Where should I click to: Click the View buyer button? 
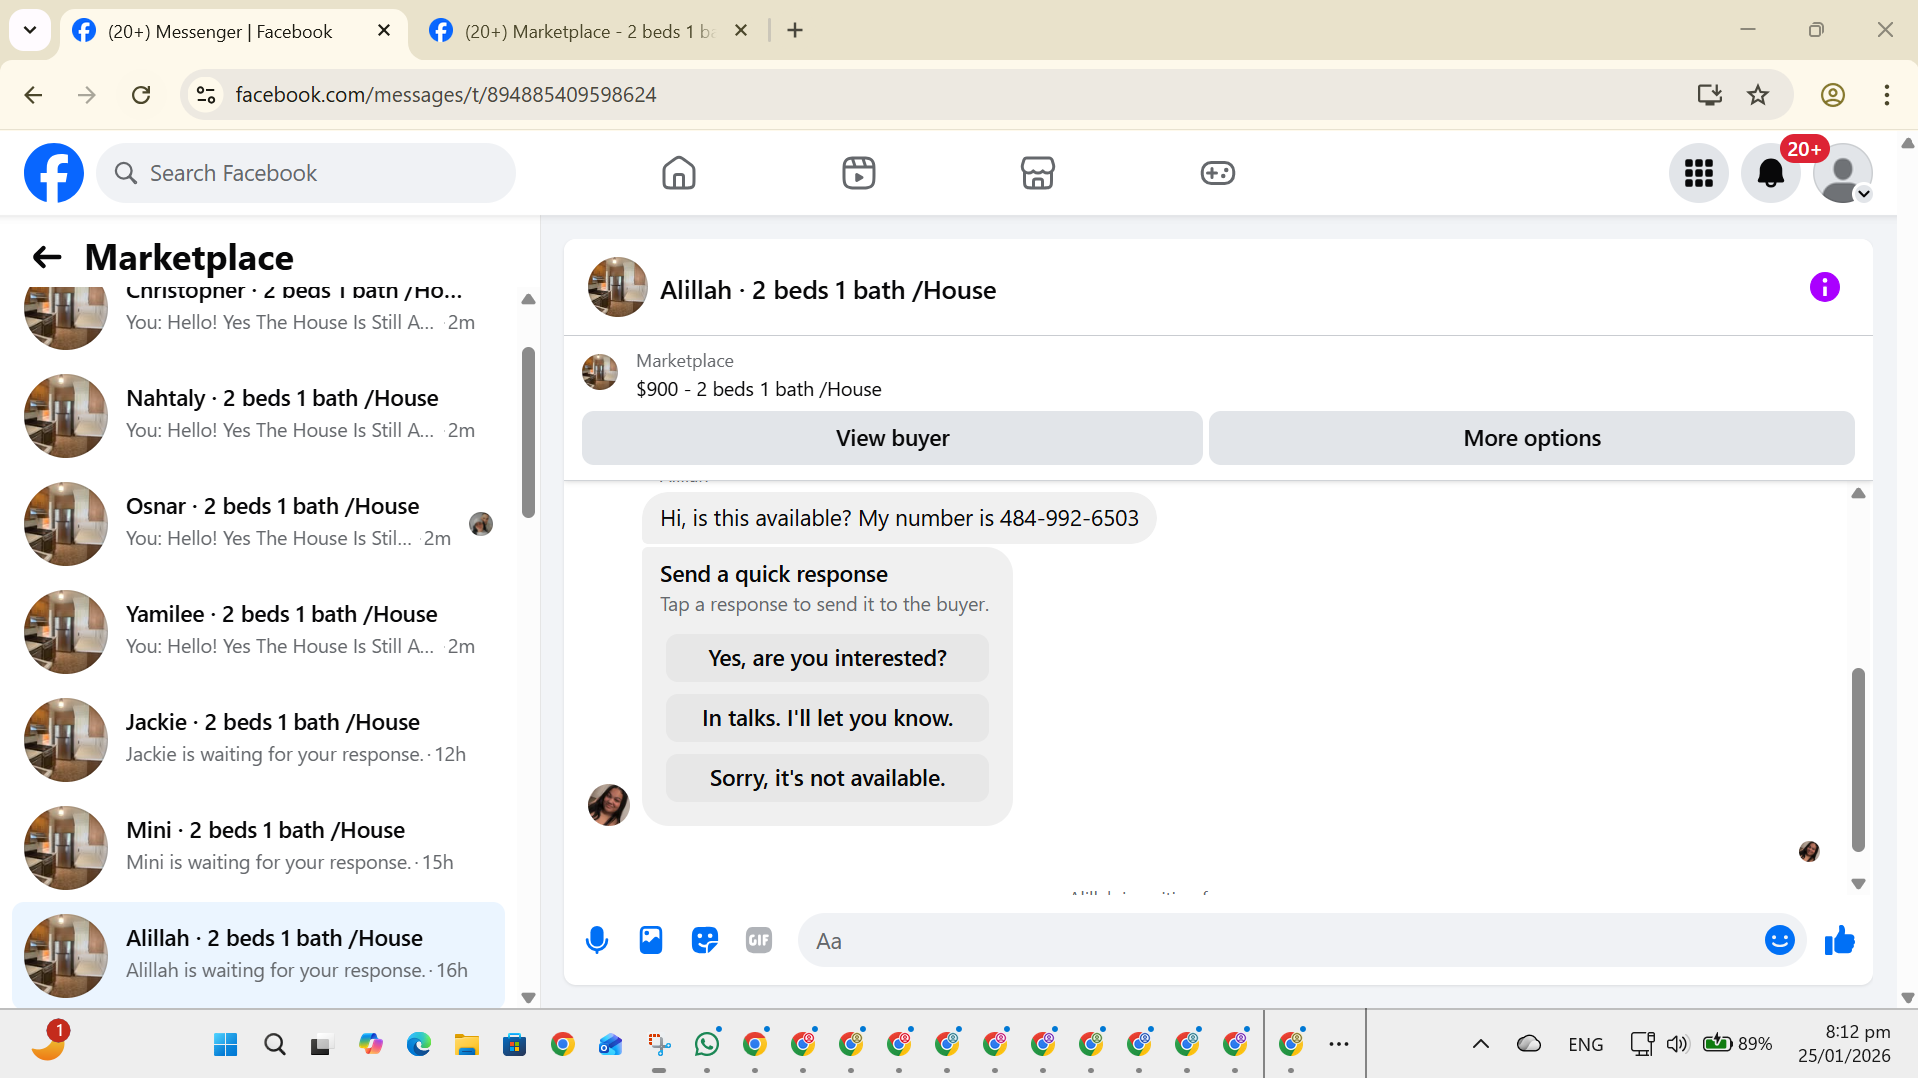892,438
